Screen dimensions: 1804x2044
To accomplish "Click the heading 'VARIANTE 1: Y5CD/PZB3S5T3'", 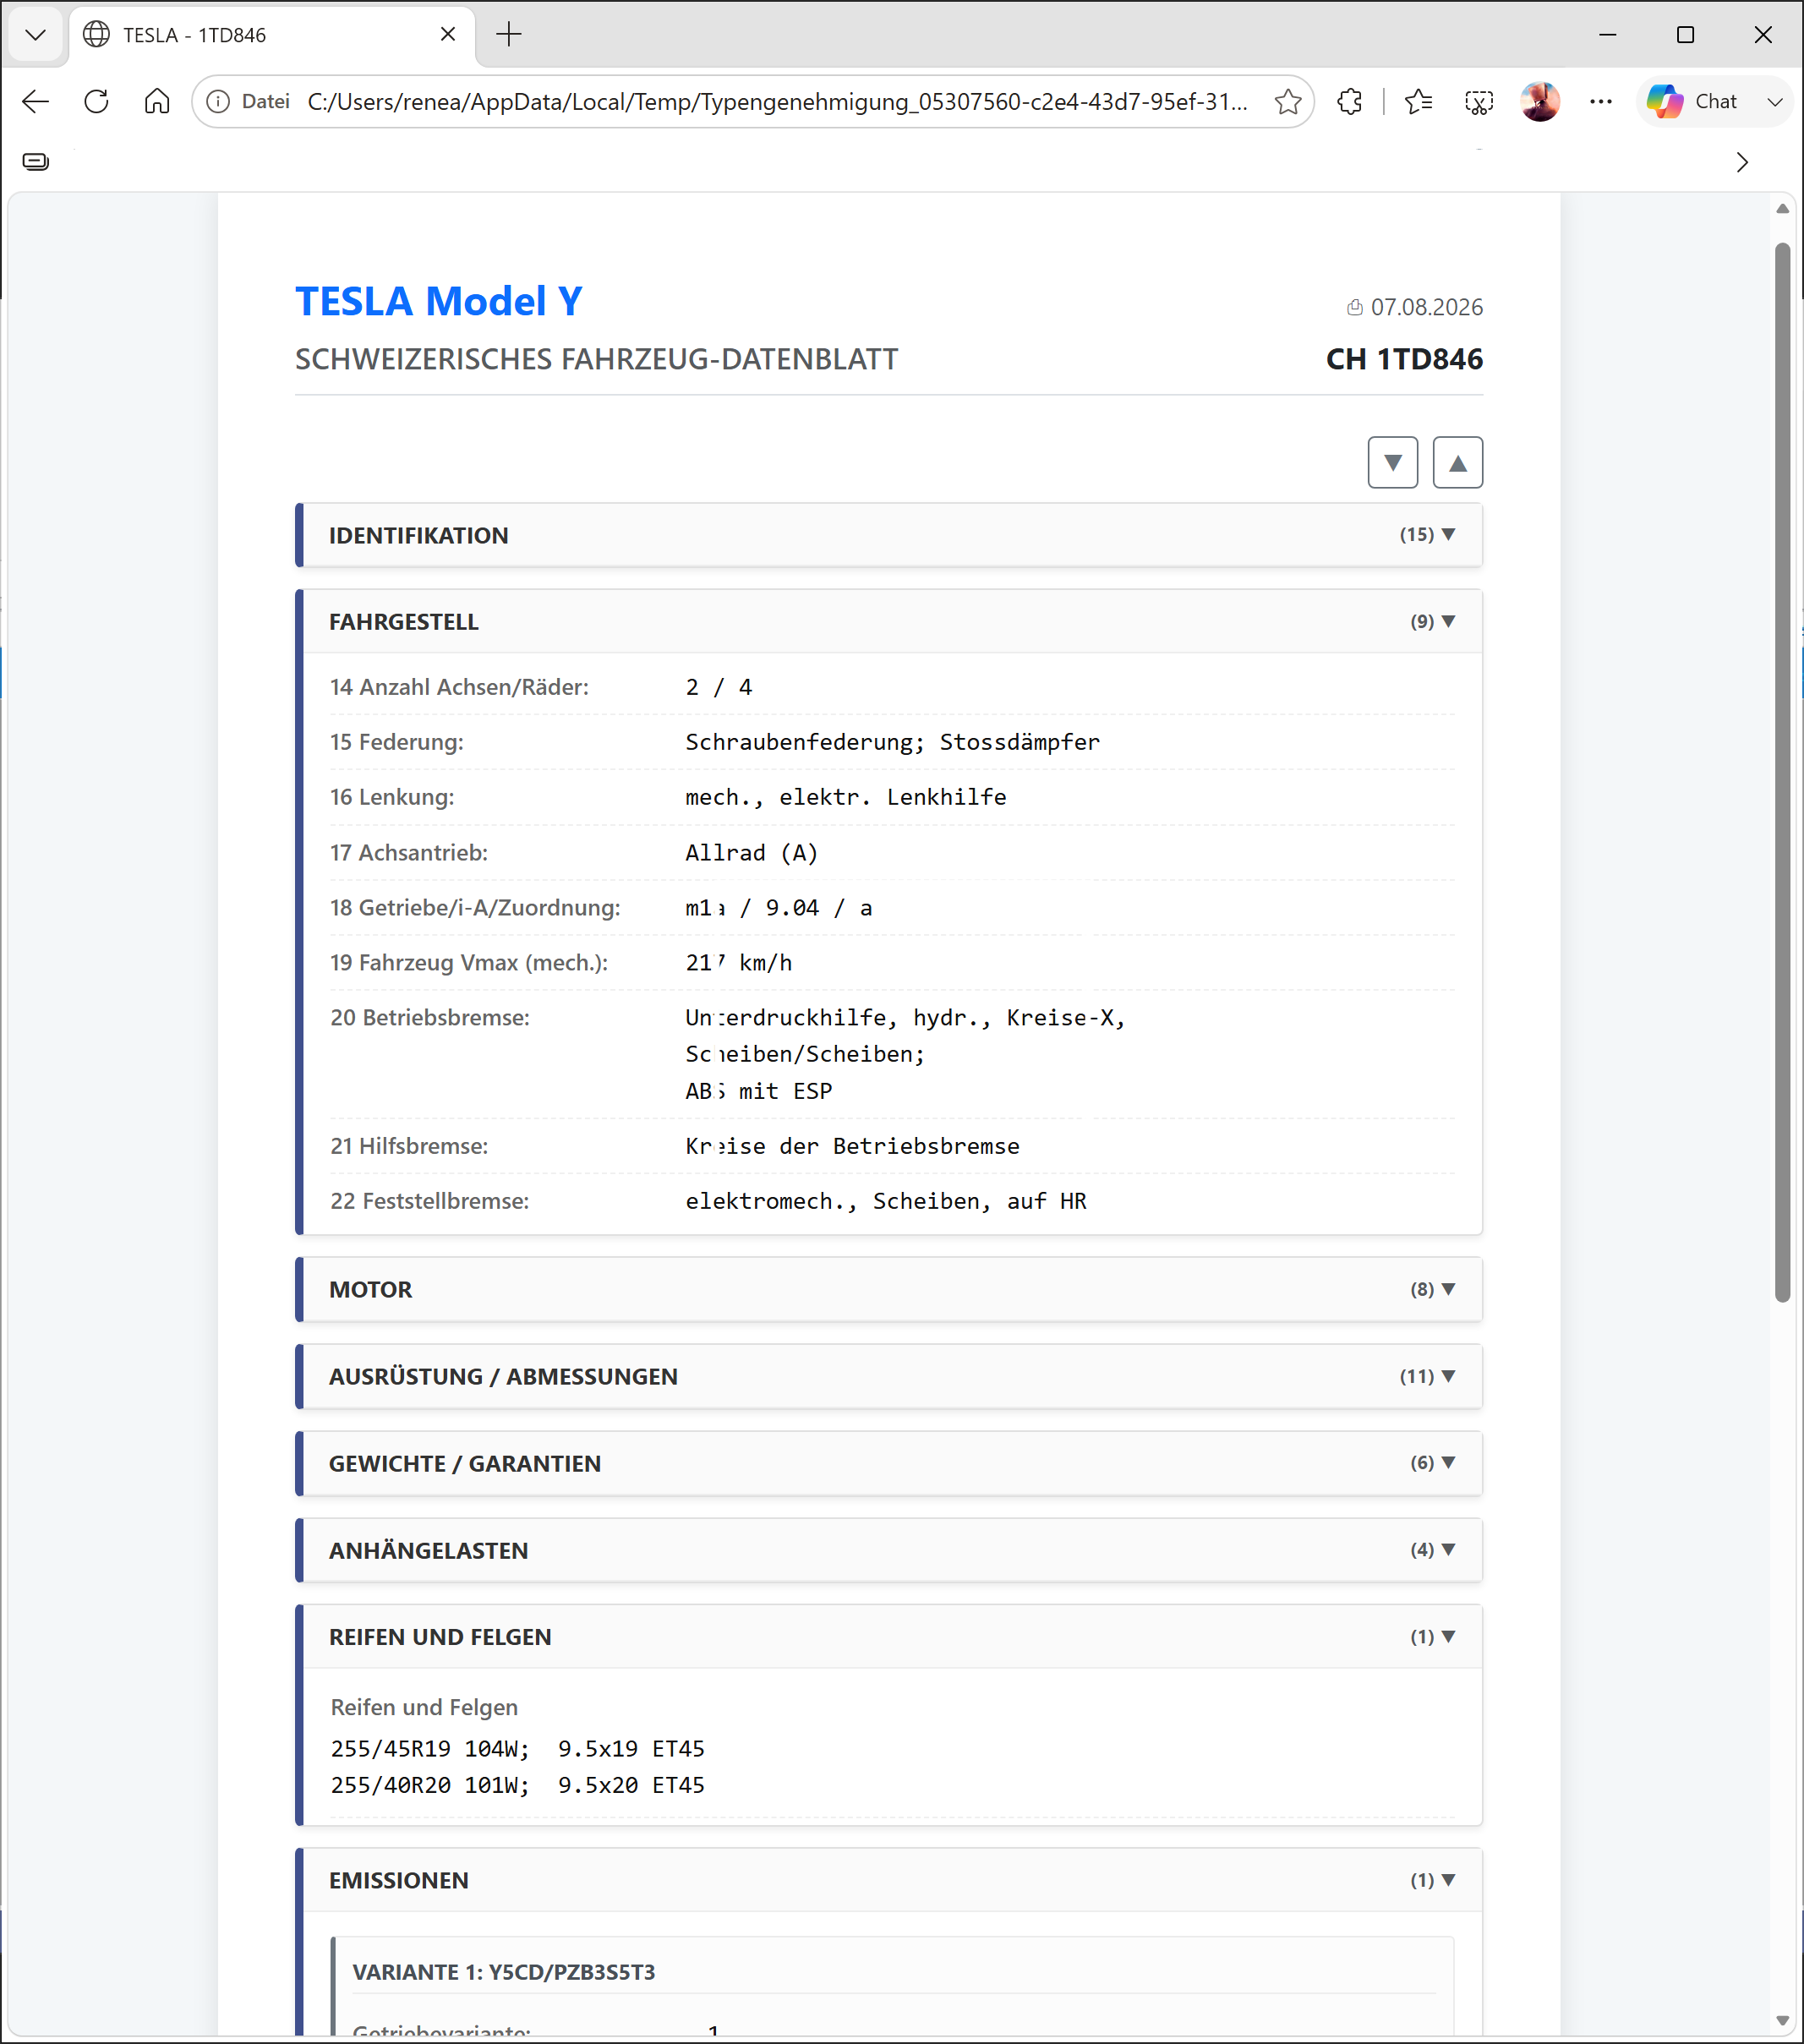I will coord(504,1972).
